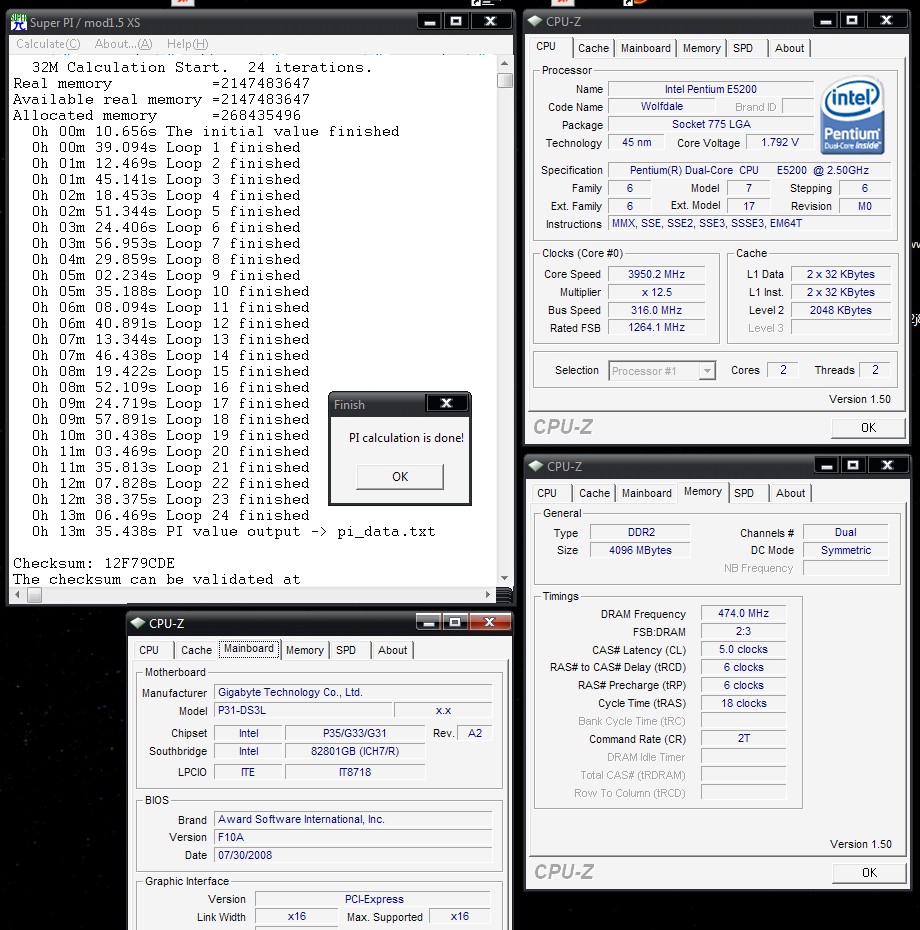Click the Loop 24 finished line
The image size is (920, 930).
[171, 515]
